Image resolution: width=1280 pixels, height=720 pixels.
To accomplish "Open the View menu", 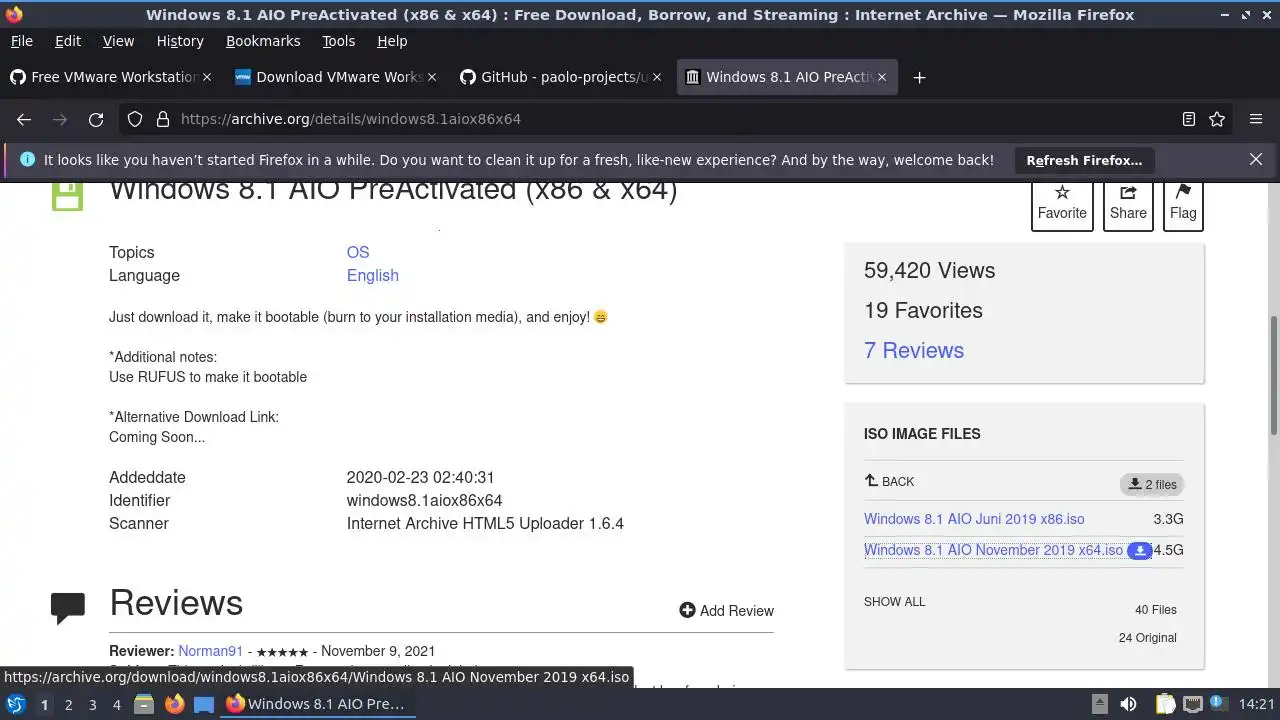I will pos(118,41).
